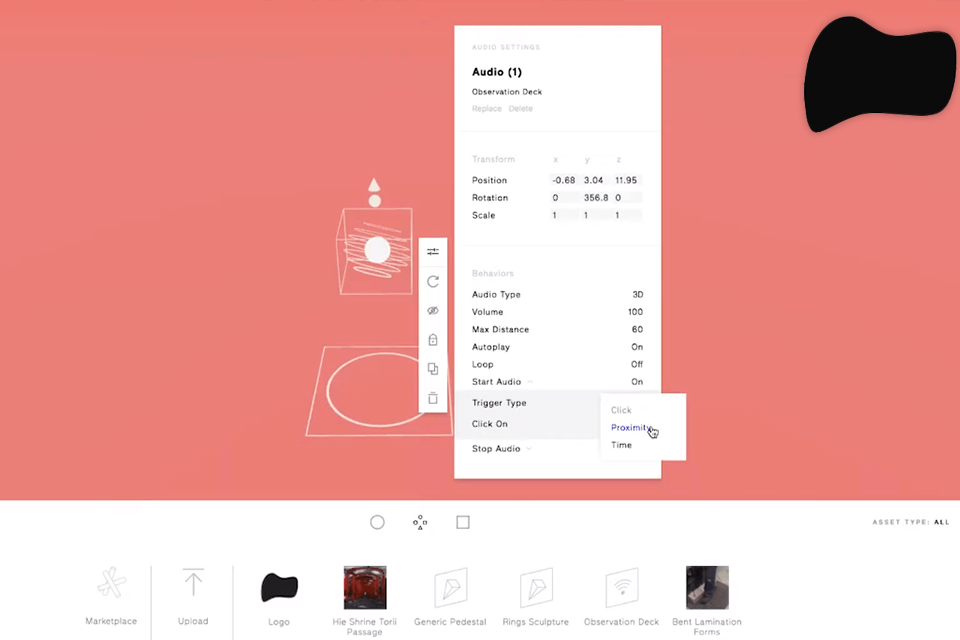Edit Scale x field
The image size is (960, 640).
coord(564,215)
